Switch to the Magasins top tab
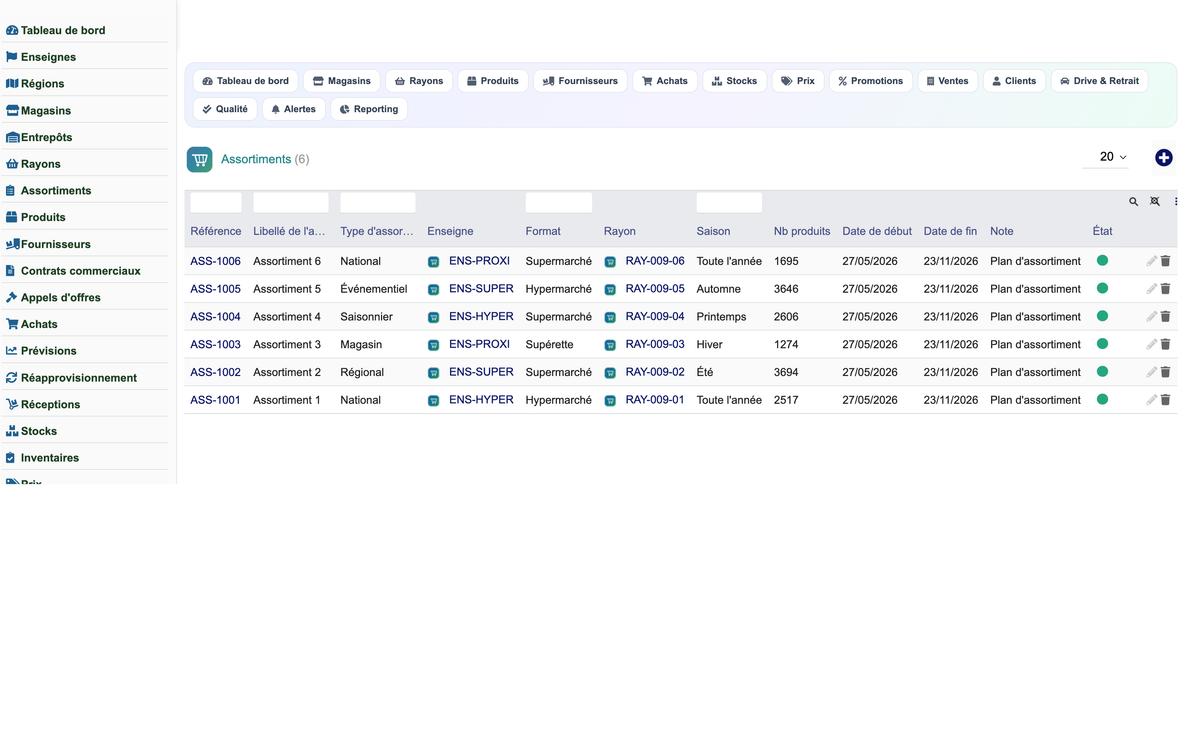Viewport: 1200px width, 743px height. [x=342, y=81]
